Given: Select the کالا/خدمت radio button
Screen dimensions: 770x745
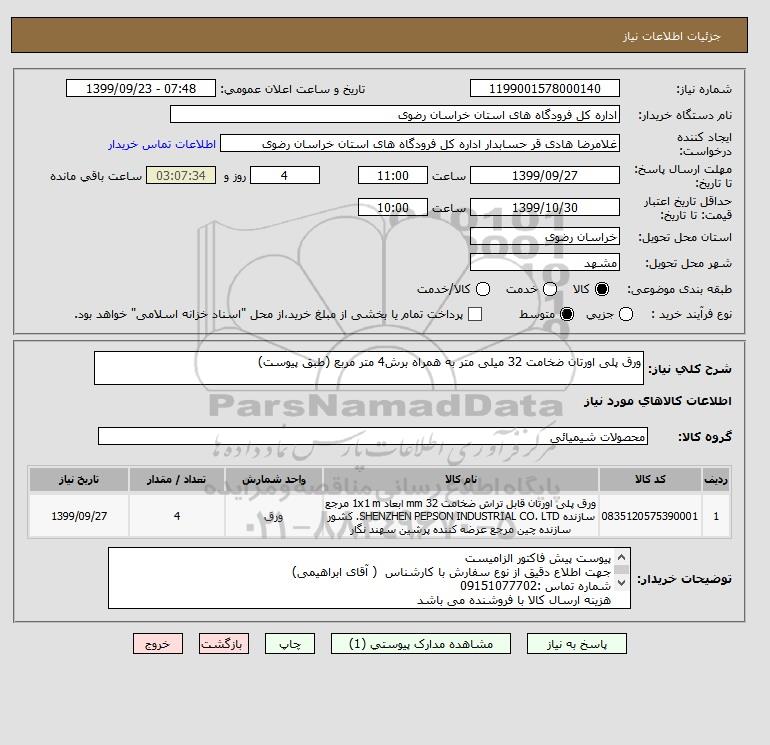Looking at the screenshot, I should coord(483,289).
